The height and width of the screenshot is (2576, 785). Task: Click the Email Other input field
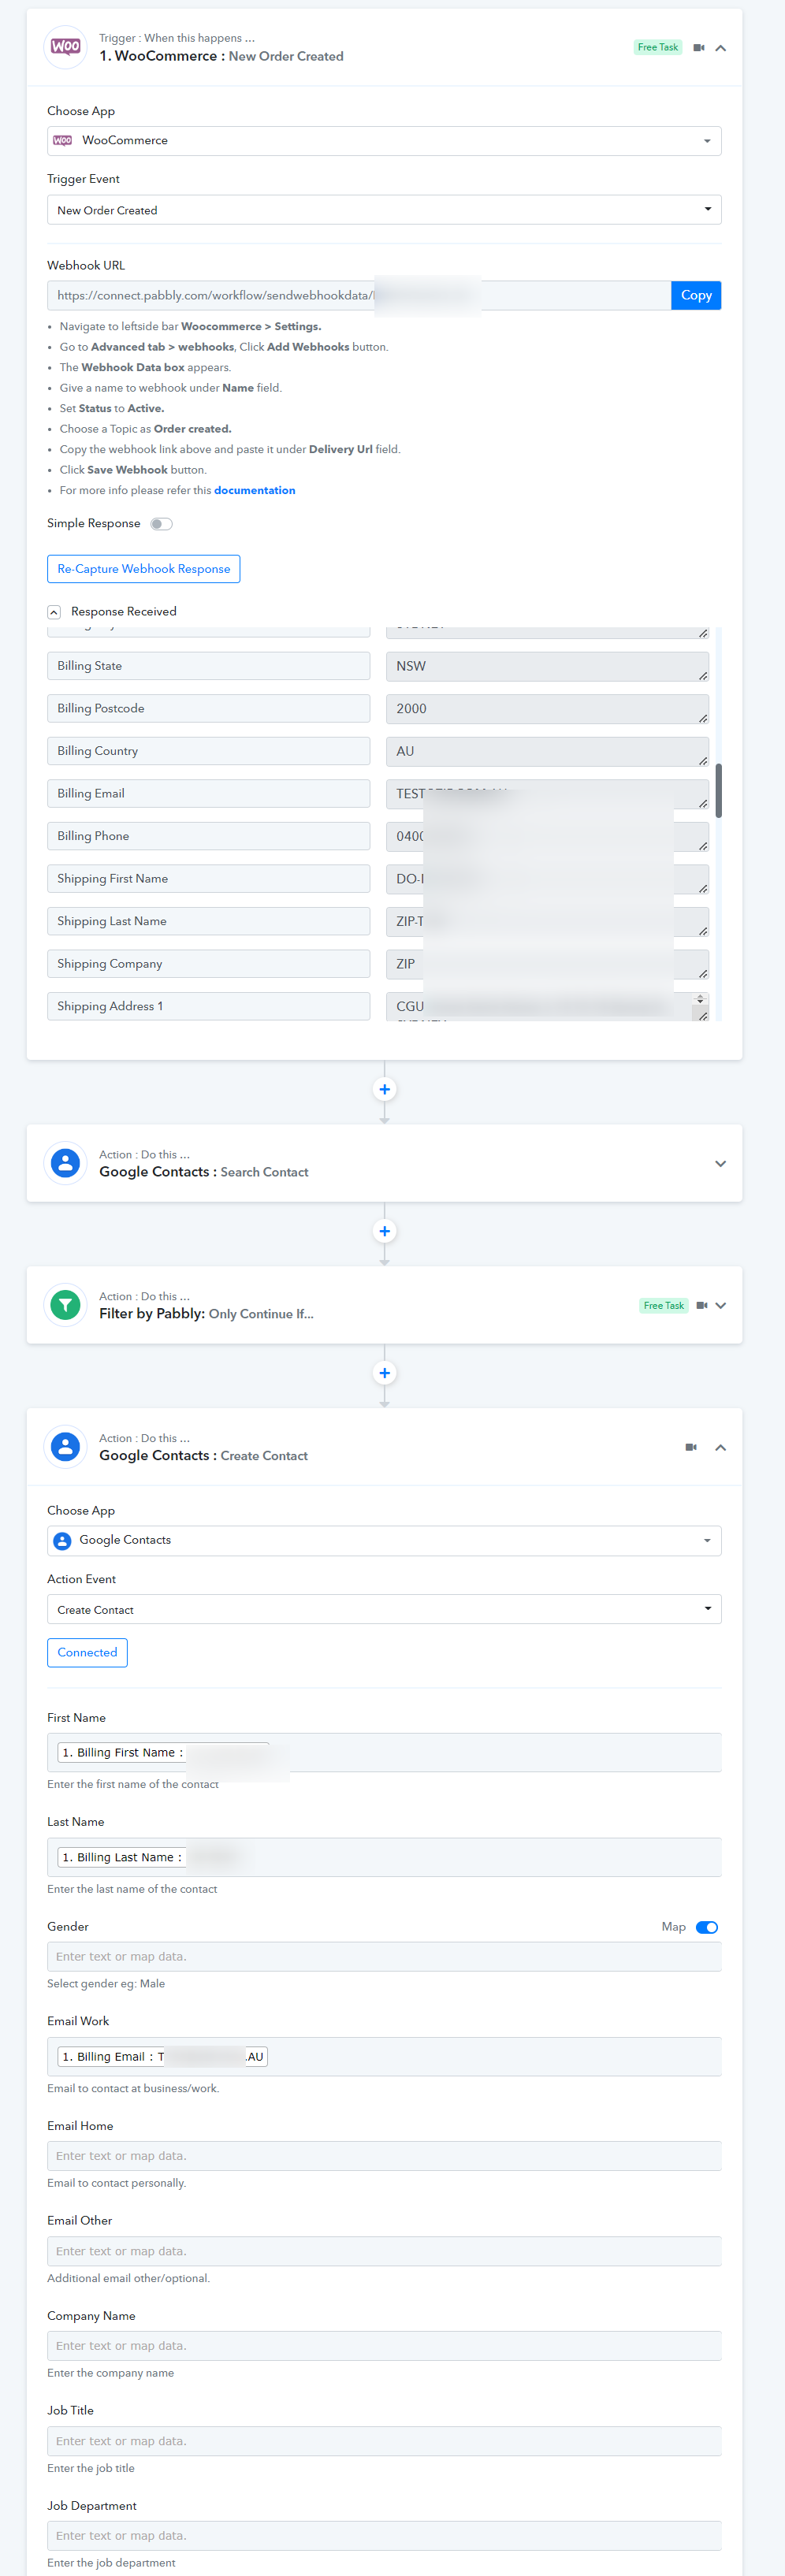pyautogui.click(x=384, y=2251)
